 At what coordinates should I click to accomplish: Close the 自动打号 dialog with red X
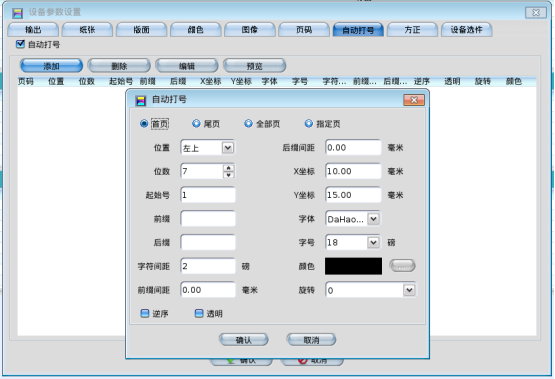click(x=414, y=100)
